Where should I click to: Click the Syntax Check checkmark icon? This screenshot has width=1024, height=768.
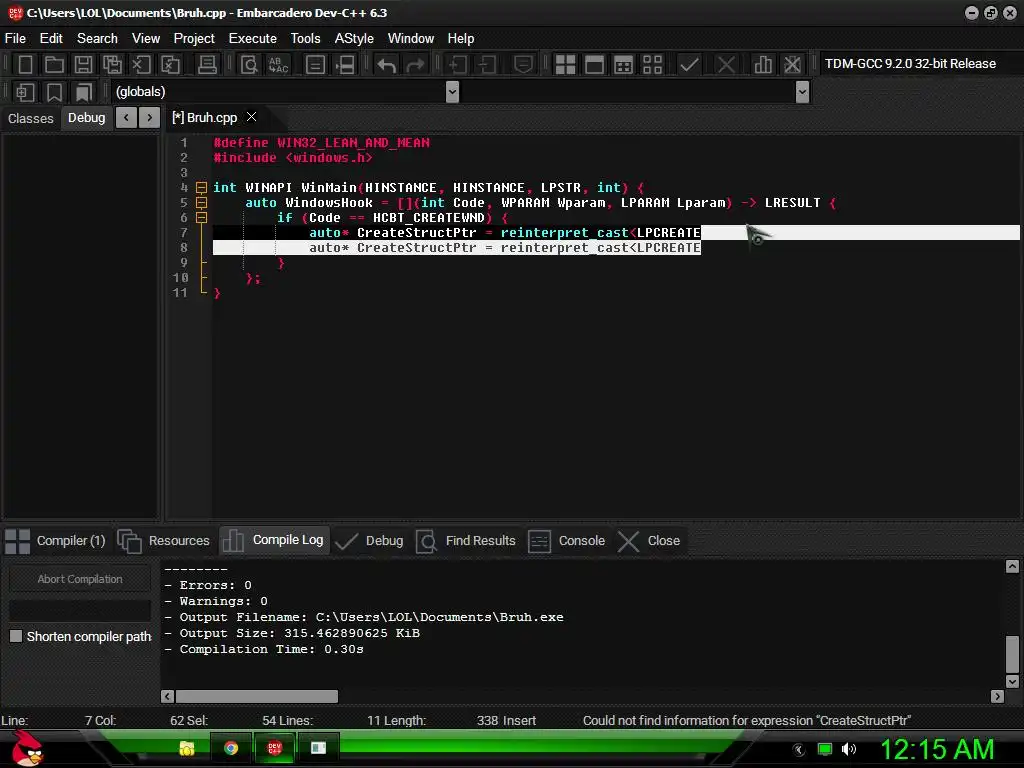[689, 64]
